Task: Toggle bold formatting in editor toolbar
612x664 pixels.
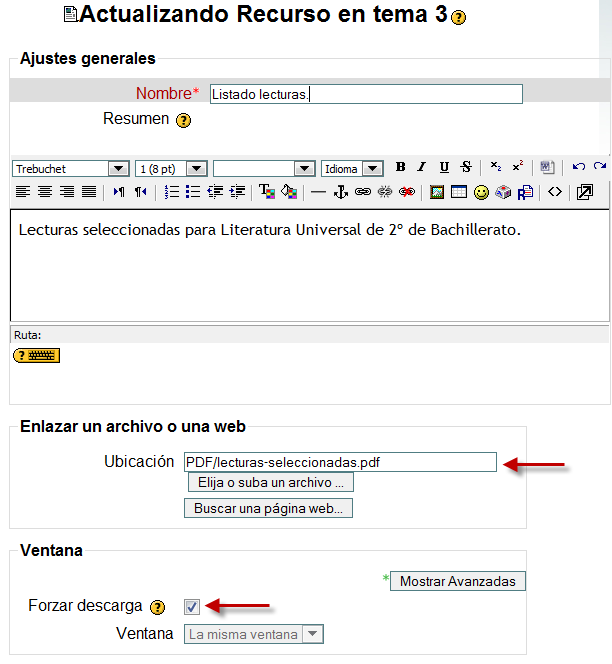Action: coord(400,168)
